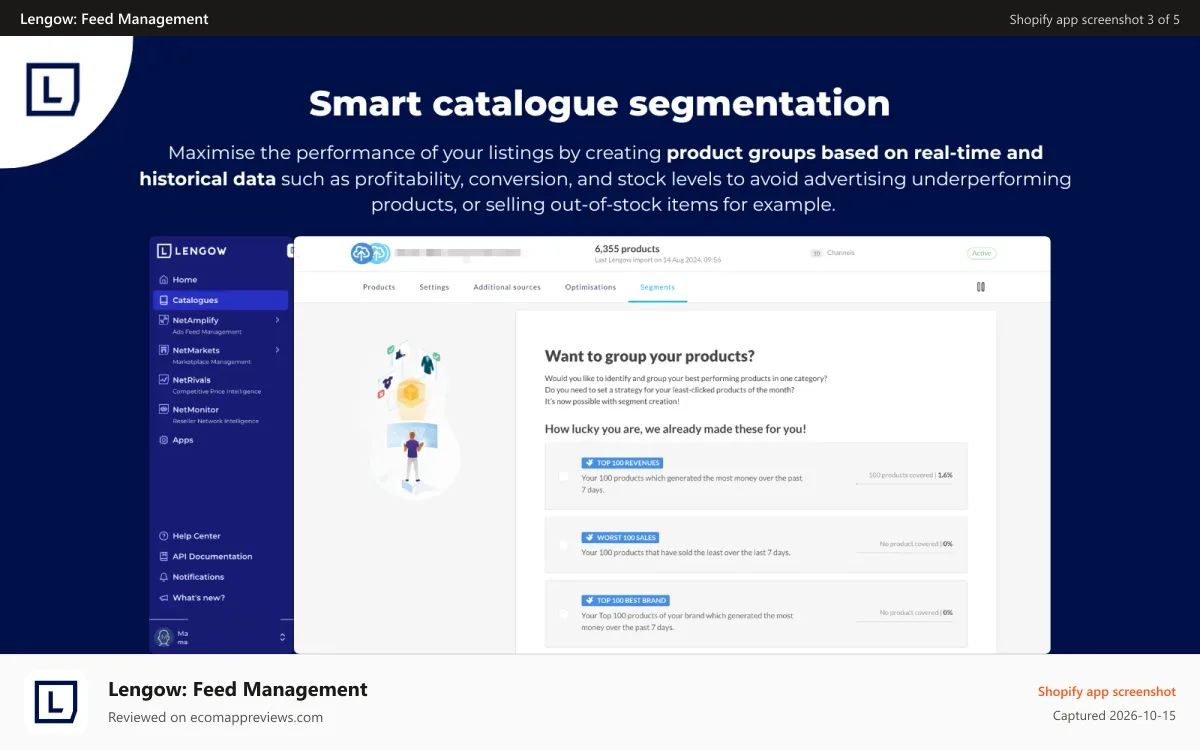Click the 6,355 products text
This screenshot has height=750, width=1200.
point(627,248)
